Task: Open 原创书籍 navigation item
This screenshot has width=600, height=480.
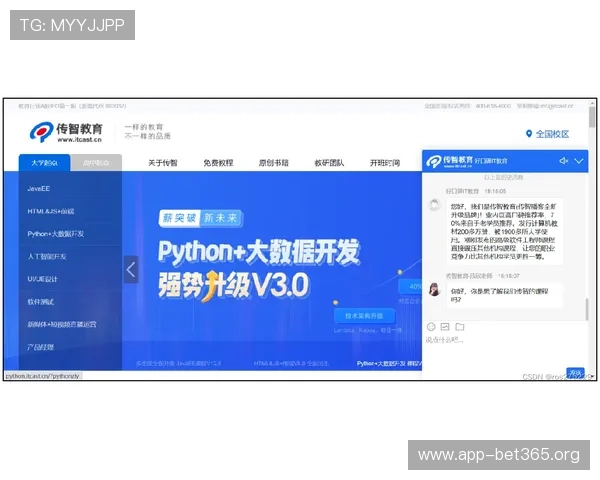Action: [x=274, y=163]
